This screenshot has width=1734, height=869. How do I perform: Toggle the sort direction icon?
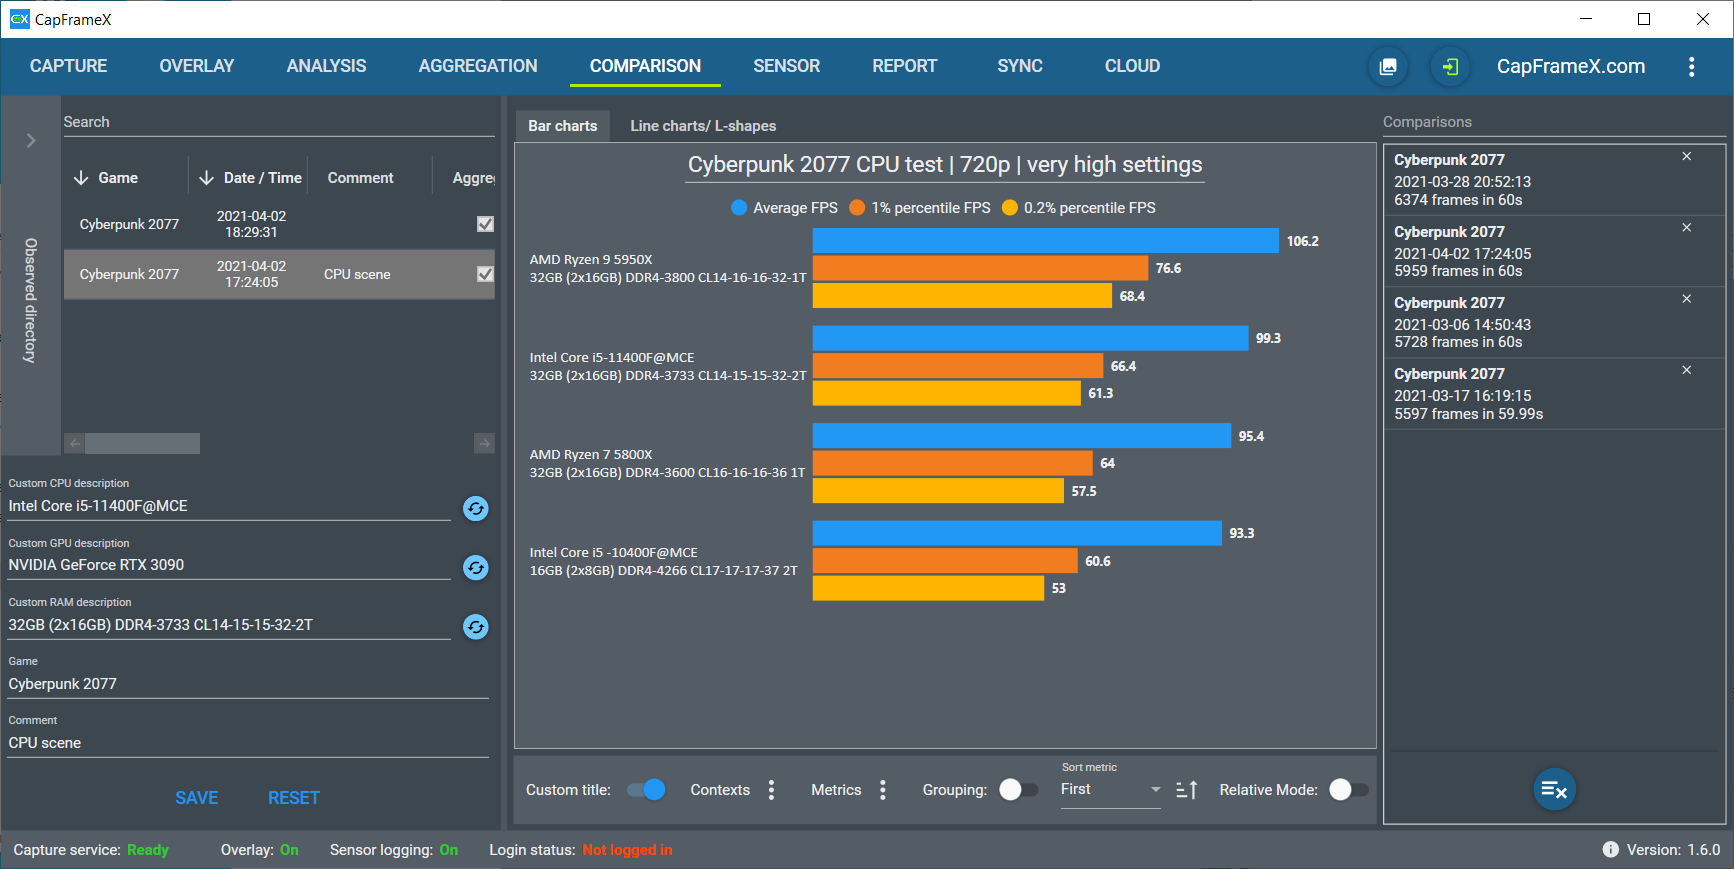tap(1186, 790)
